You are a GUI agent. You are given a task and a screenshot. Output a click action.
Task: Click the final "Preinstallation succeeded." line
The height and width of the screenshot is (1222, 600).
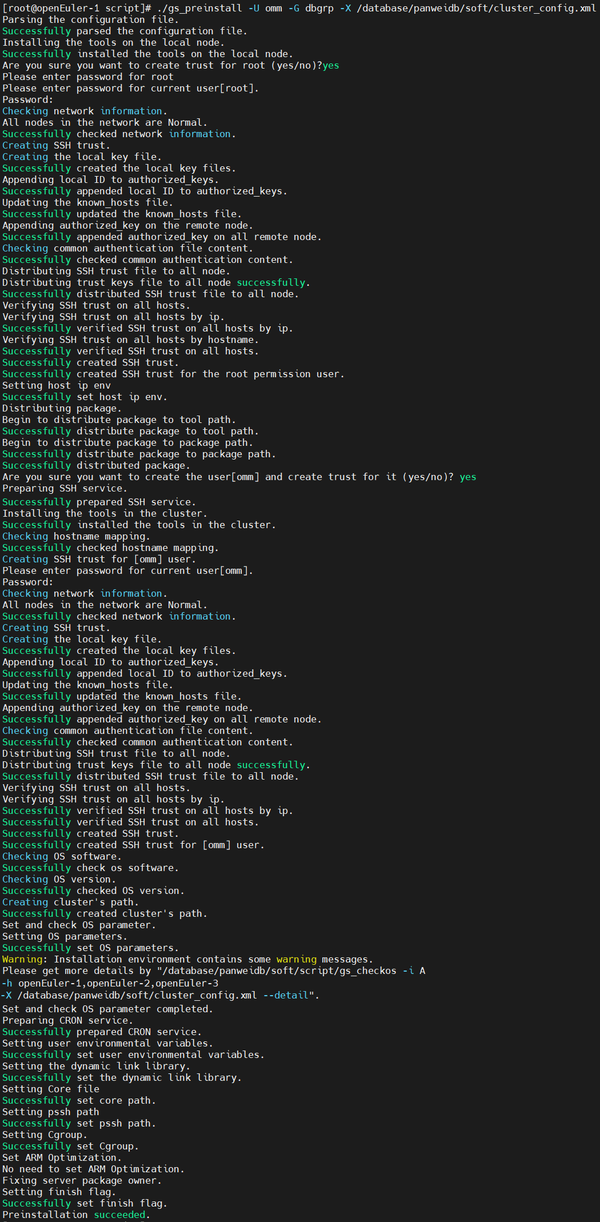pos(75,1214)
